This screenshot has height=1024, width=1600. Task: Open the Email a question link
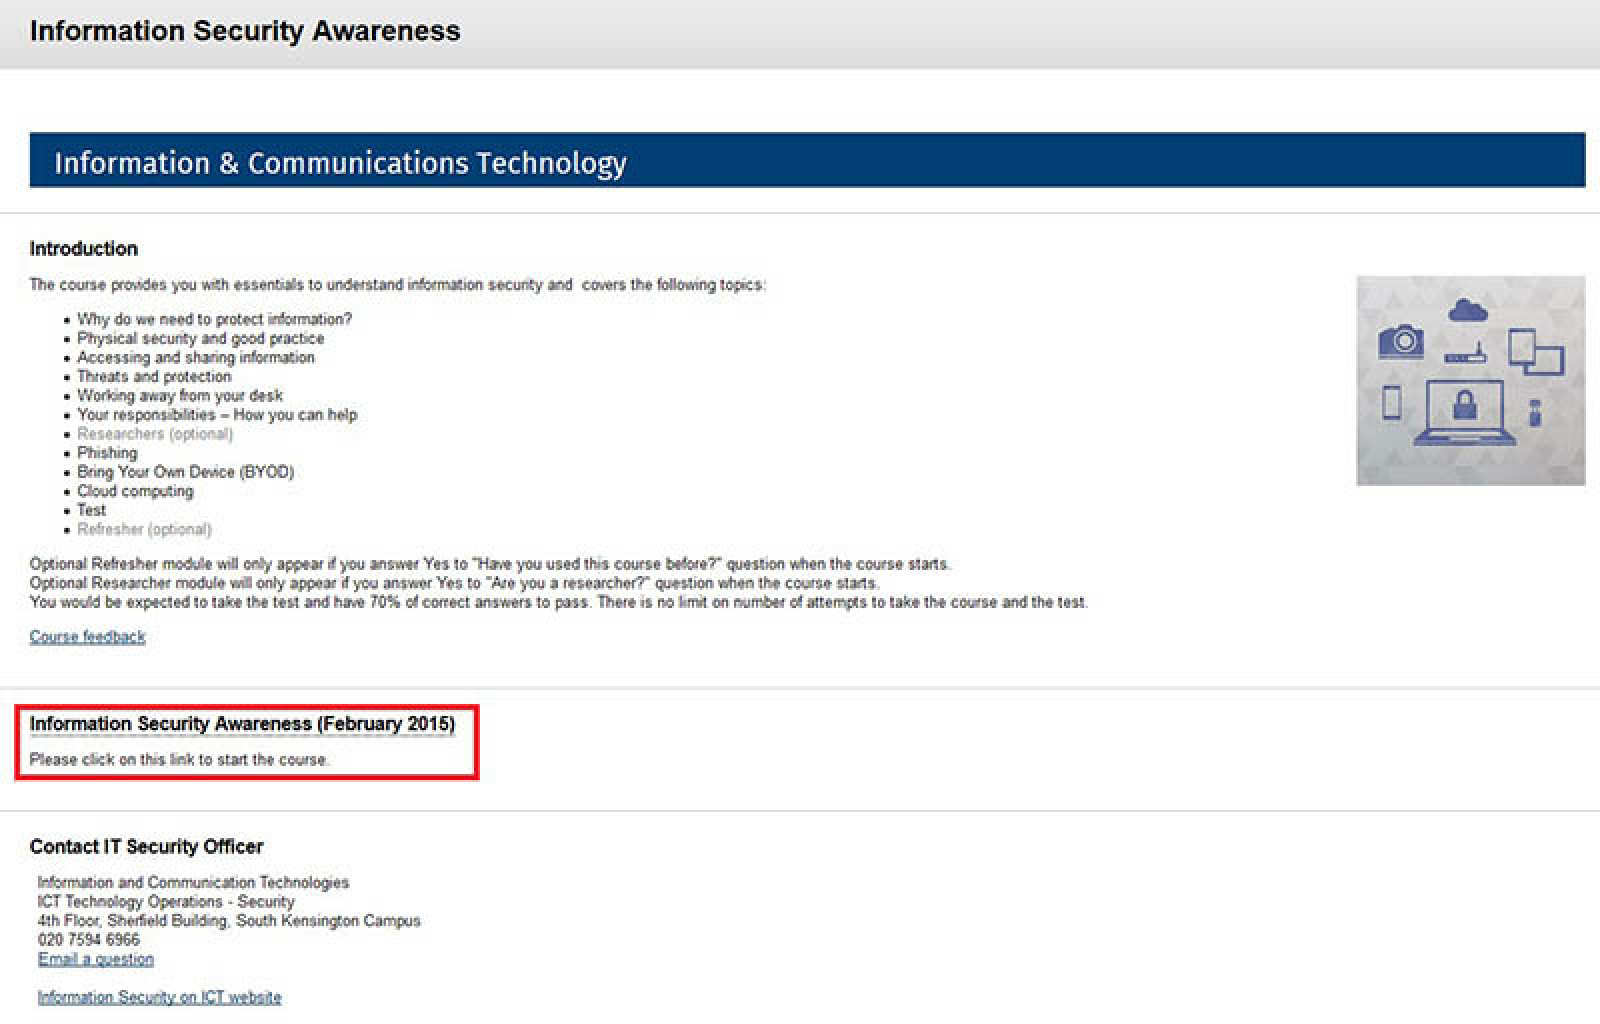point(96,959)
